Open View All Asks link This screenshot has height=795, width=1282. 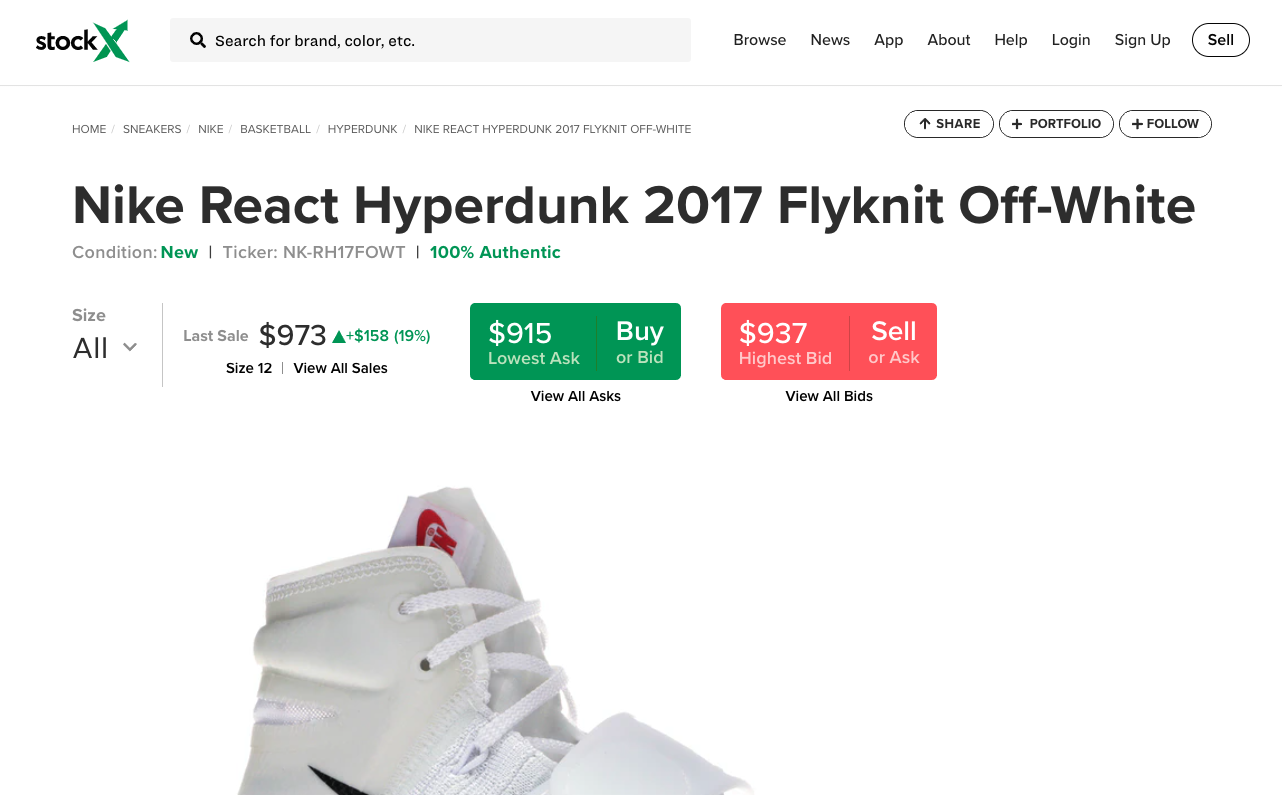(576, 396)
